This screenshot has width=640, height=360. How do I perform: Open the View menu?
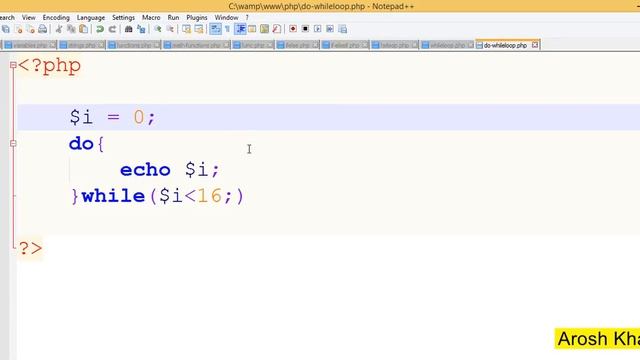click(29, 18)
